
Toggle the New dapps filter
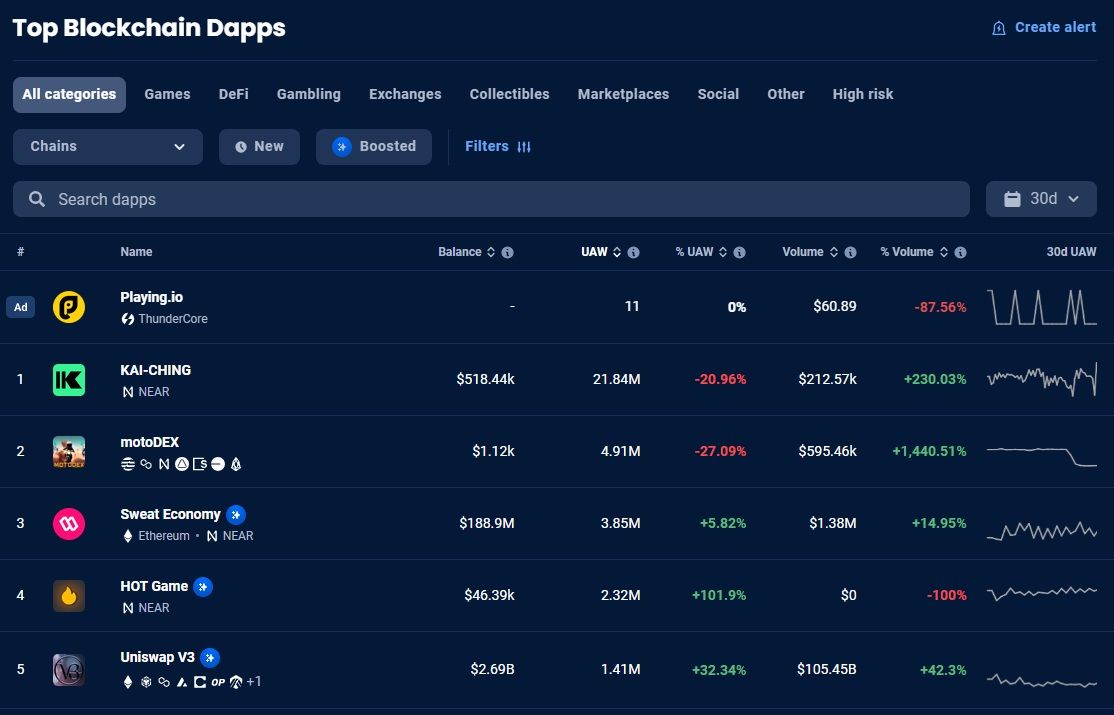tap(259, 146)
